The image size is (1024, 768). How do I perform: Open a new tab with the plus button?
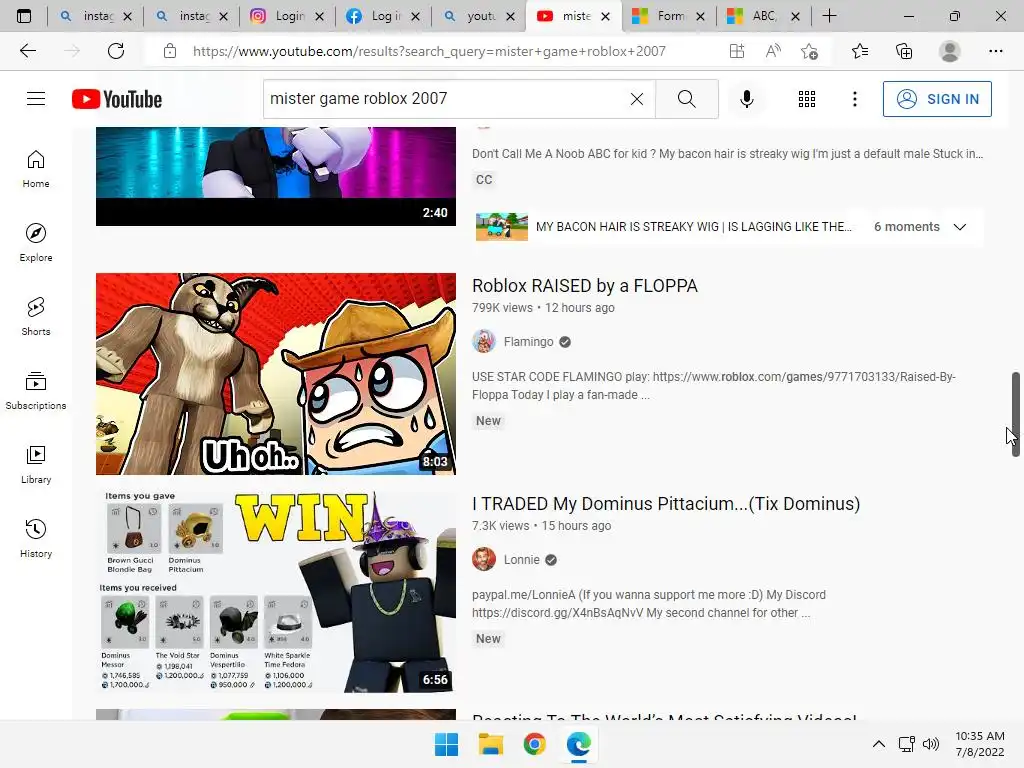(x=829, y=16)
